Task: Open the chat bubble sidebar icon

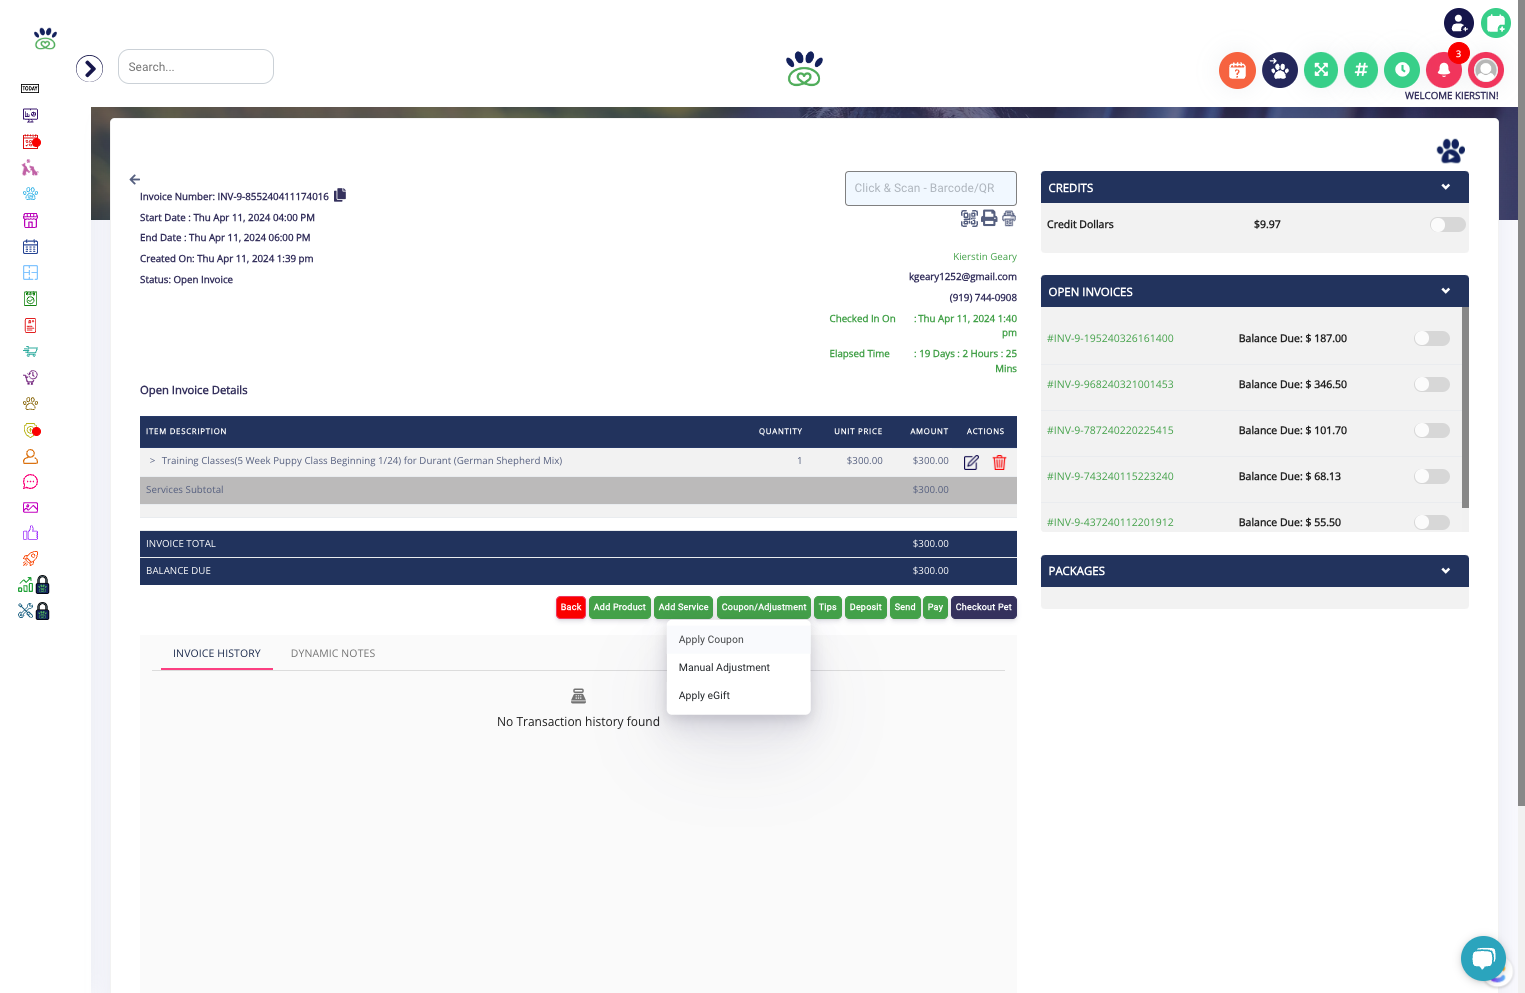Action: 30,482
